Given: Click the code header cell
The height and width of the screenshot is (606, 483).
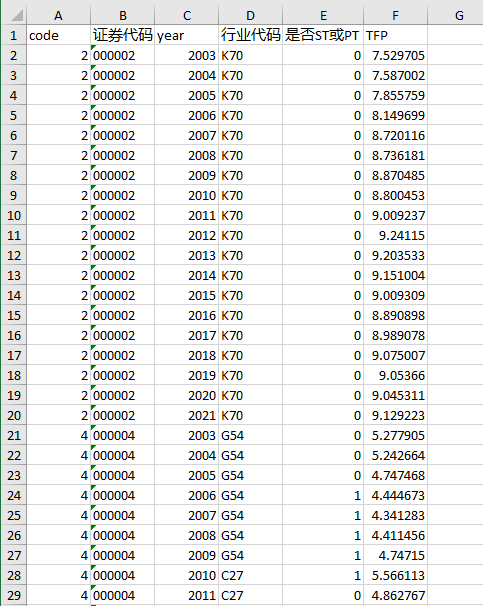Looking at the screenshot, I should (58, 36).
